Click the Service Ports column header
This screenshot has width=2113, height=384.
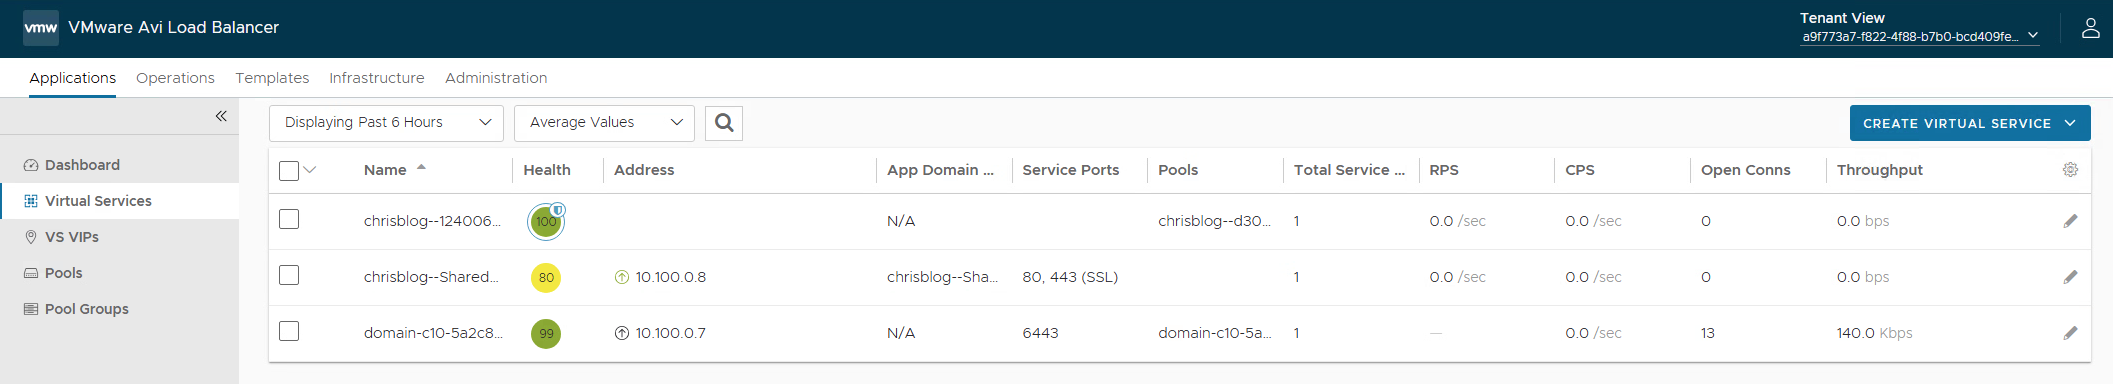coord(1070,170)
